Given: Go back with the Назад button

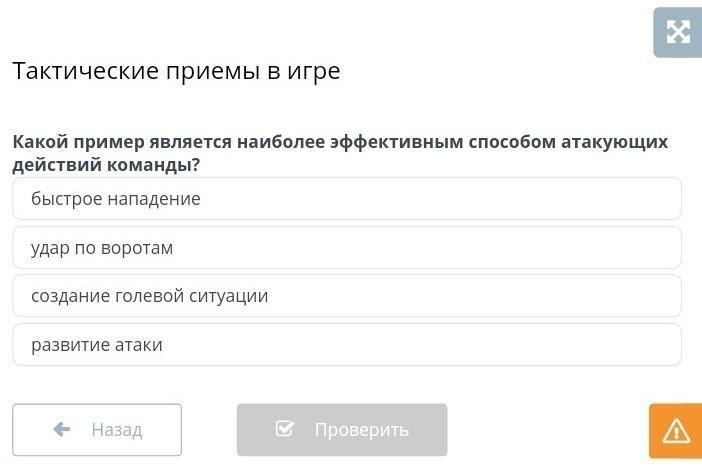Looking at the screenshot, I should (x=97, y=430).
